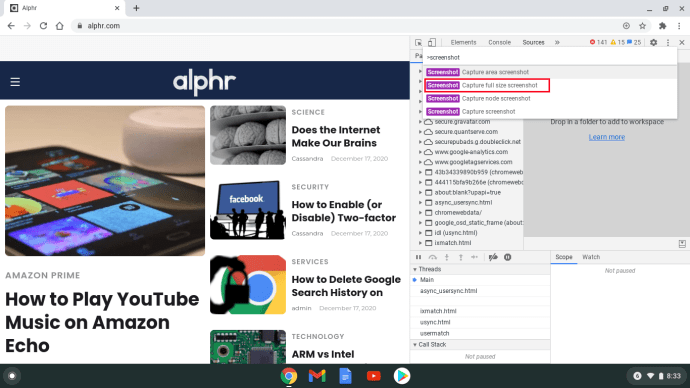Reload the page
The image size is (690, 388).
click(43, 26)
